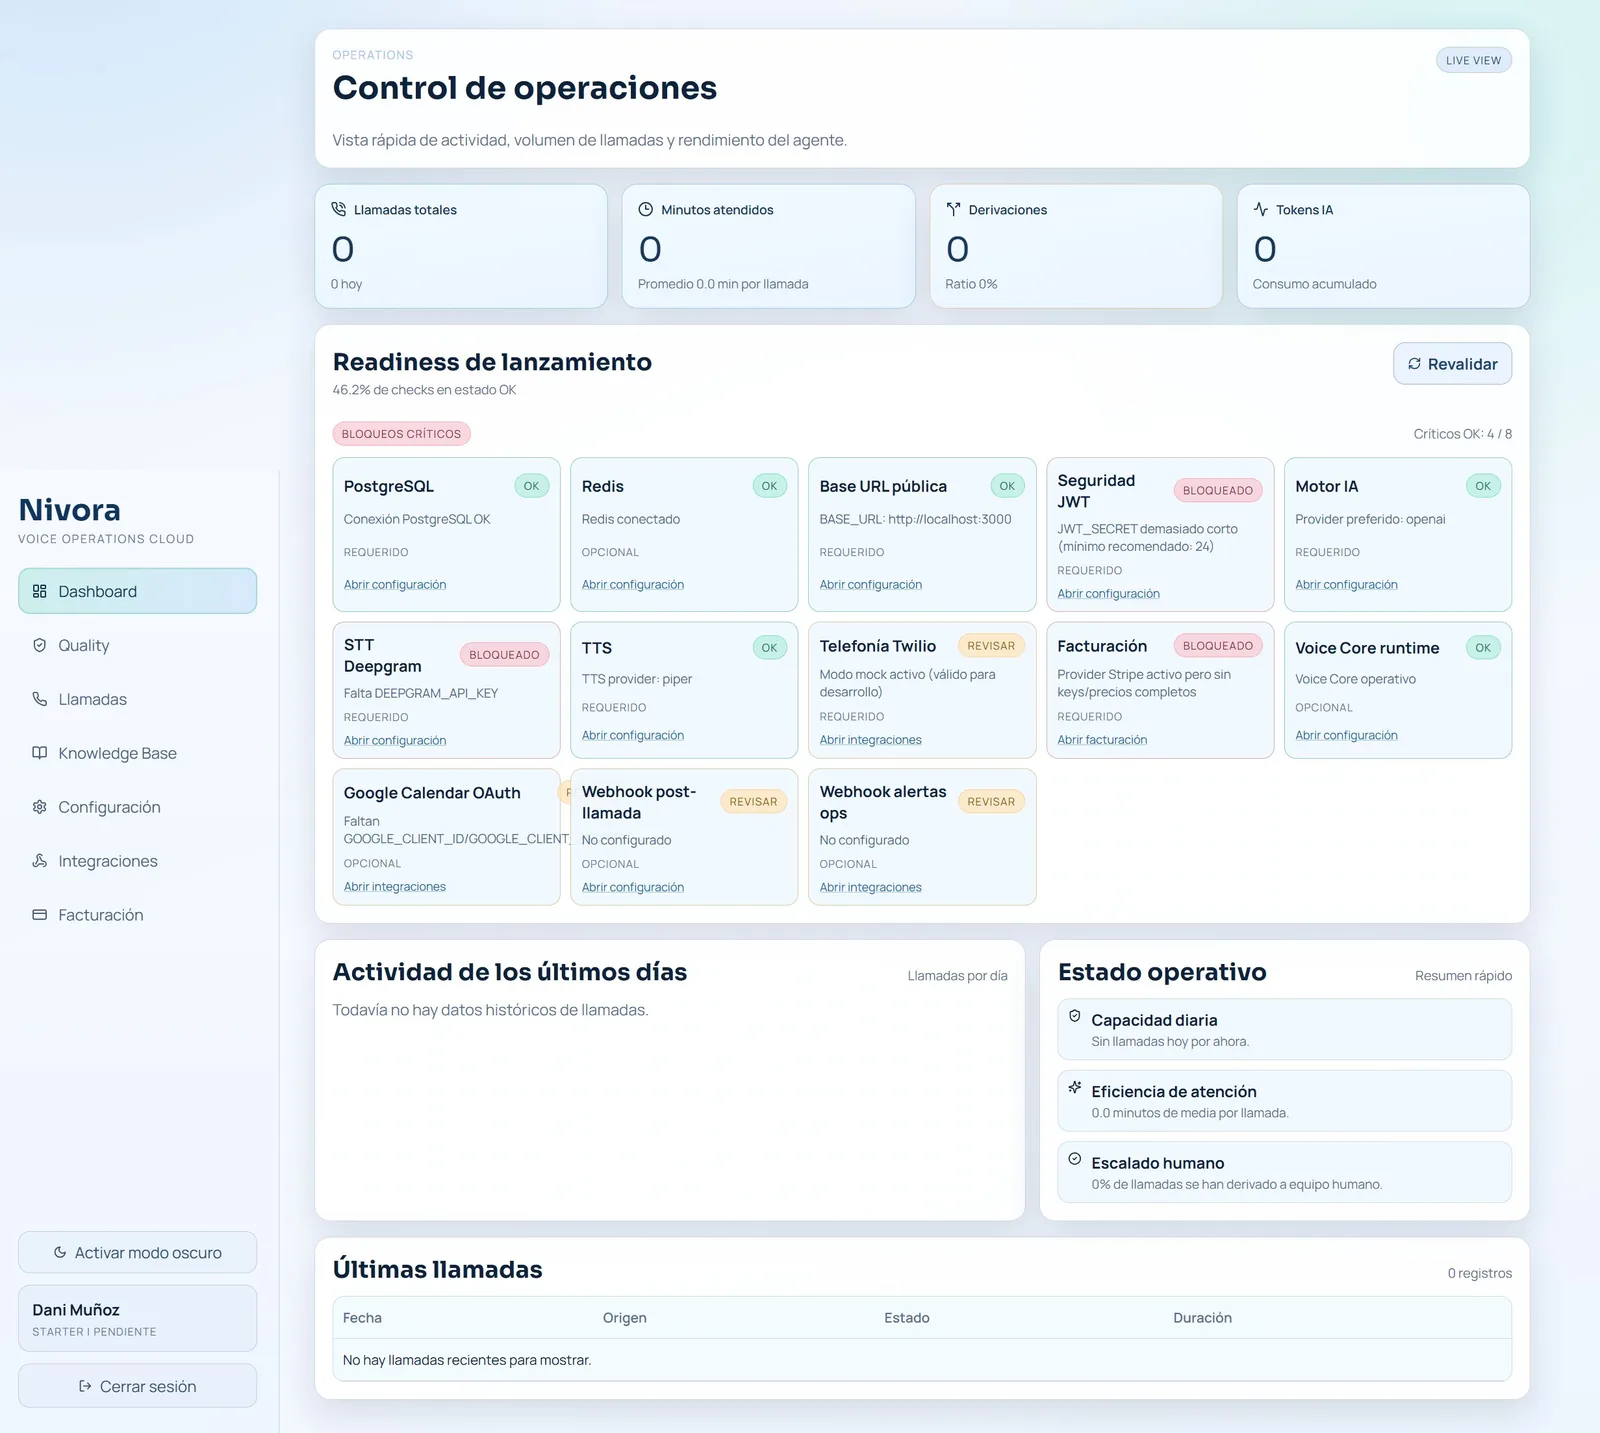Image resolution: width=1600 pixels, height=1433 pixels.
Task: Click the Configuración gear icon
Action: click(40, 807)
